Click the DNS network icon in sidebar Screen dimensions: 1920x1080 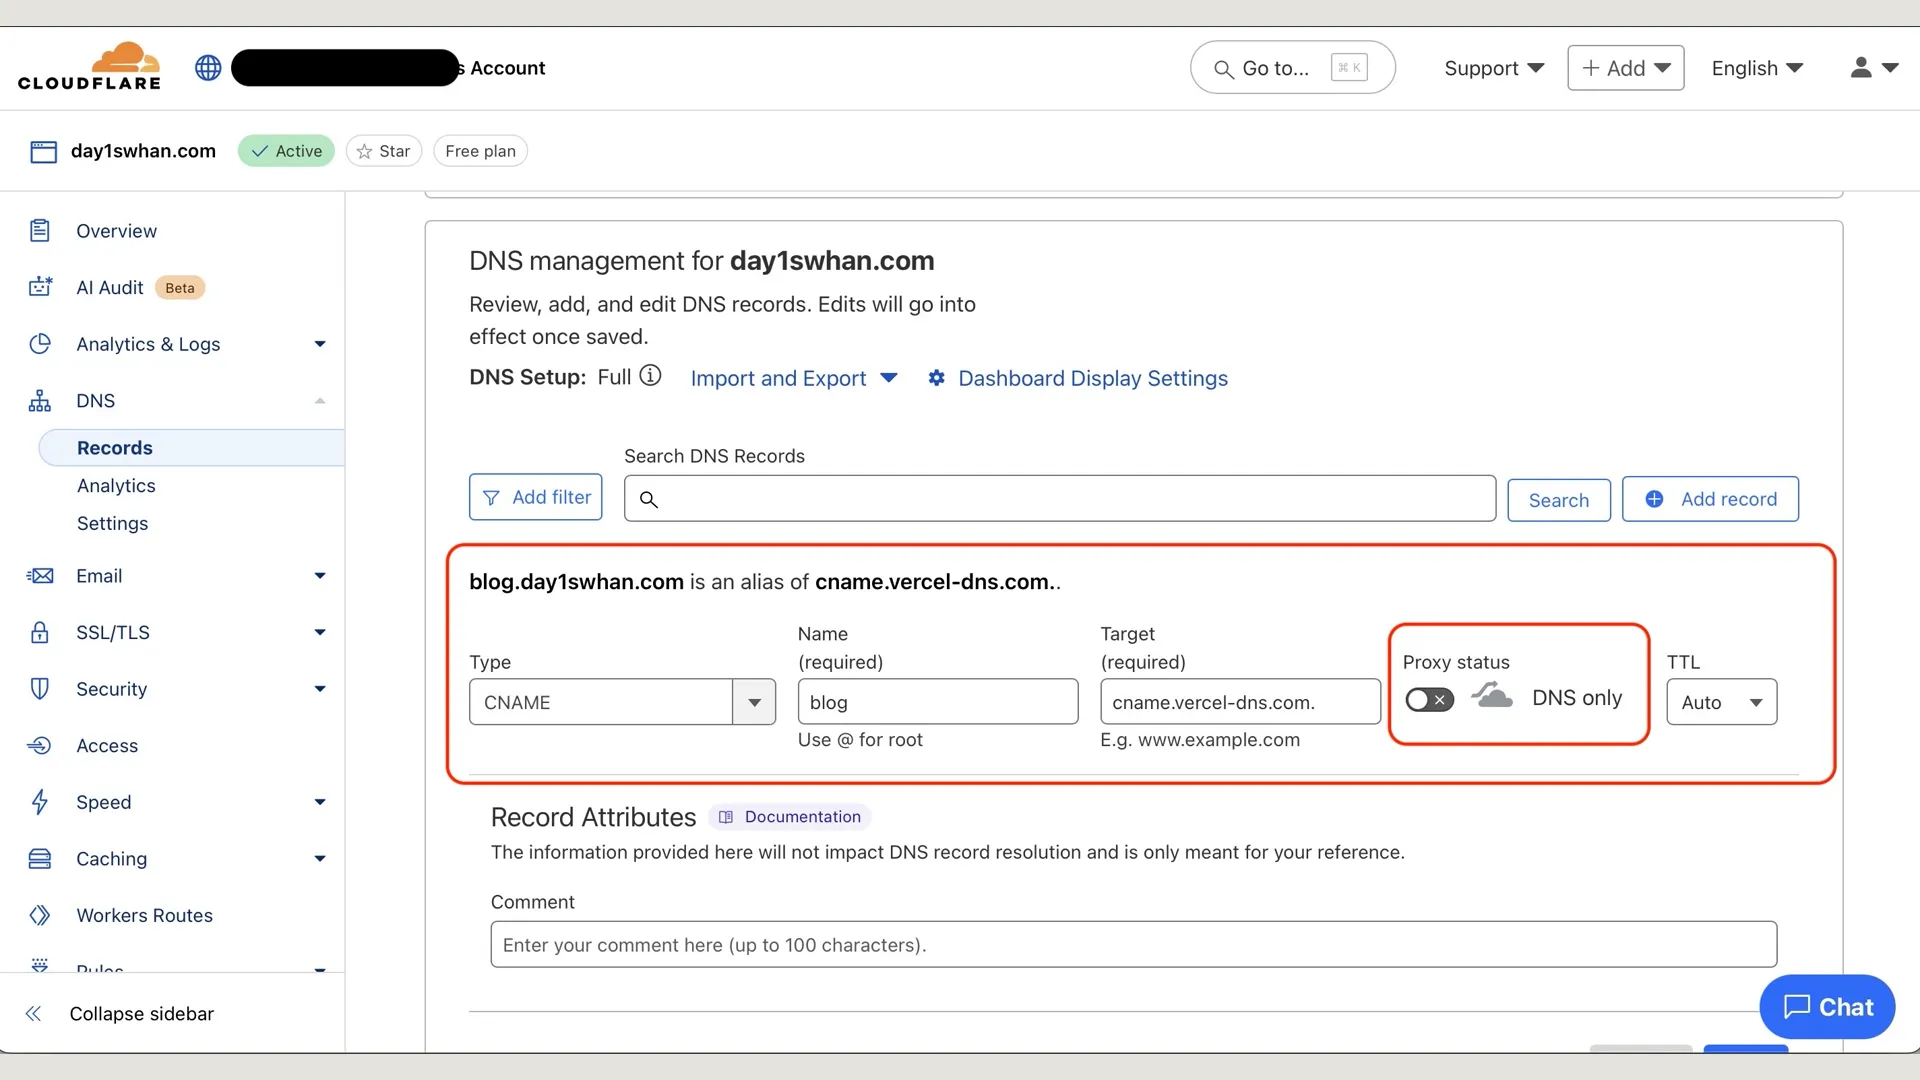tap(40, 401)
